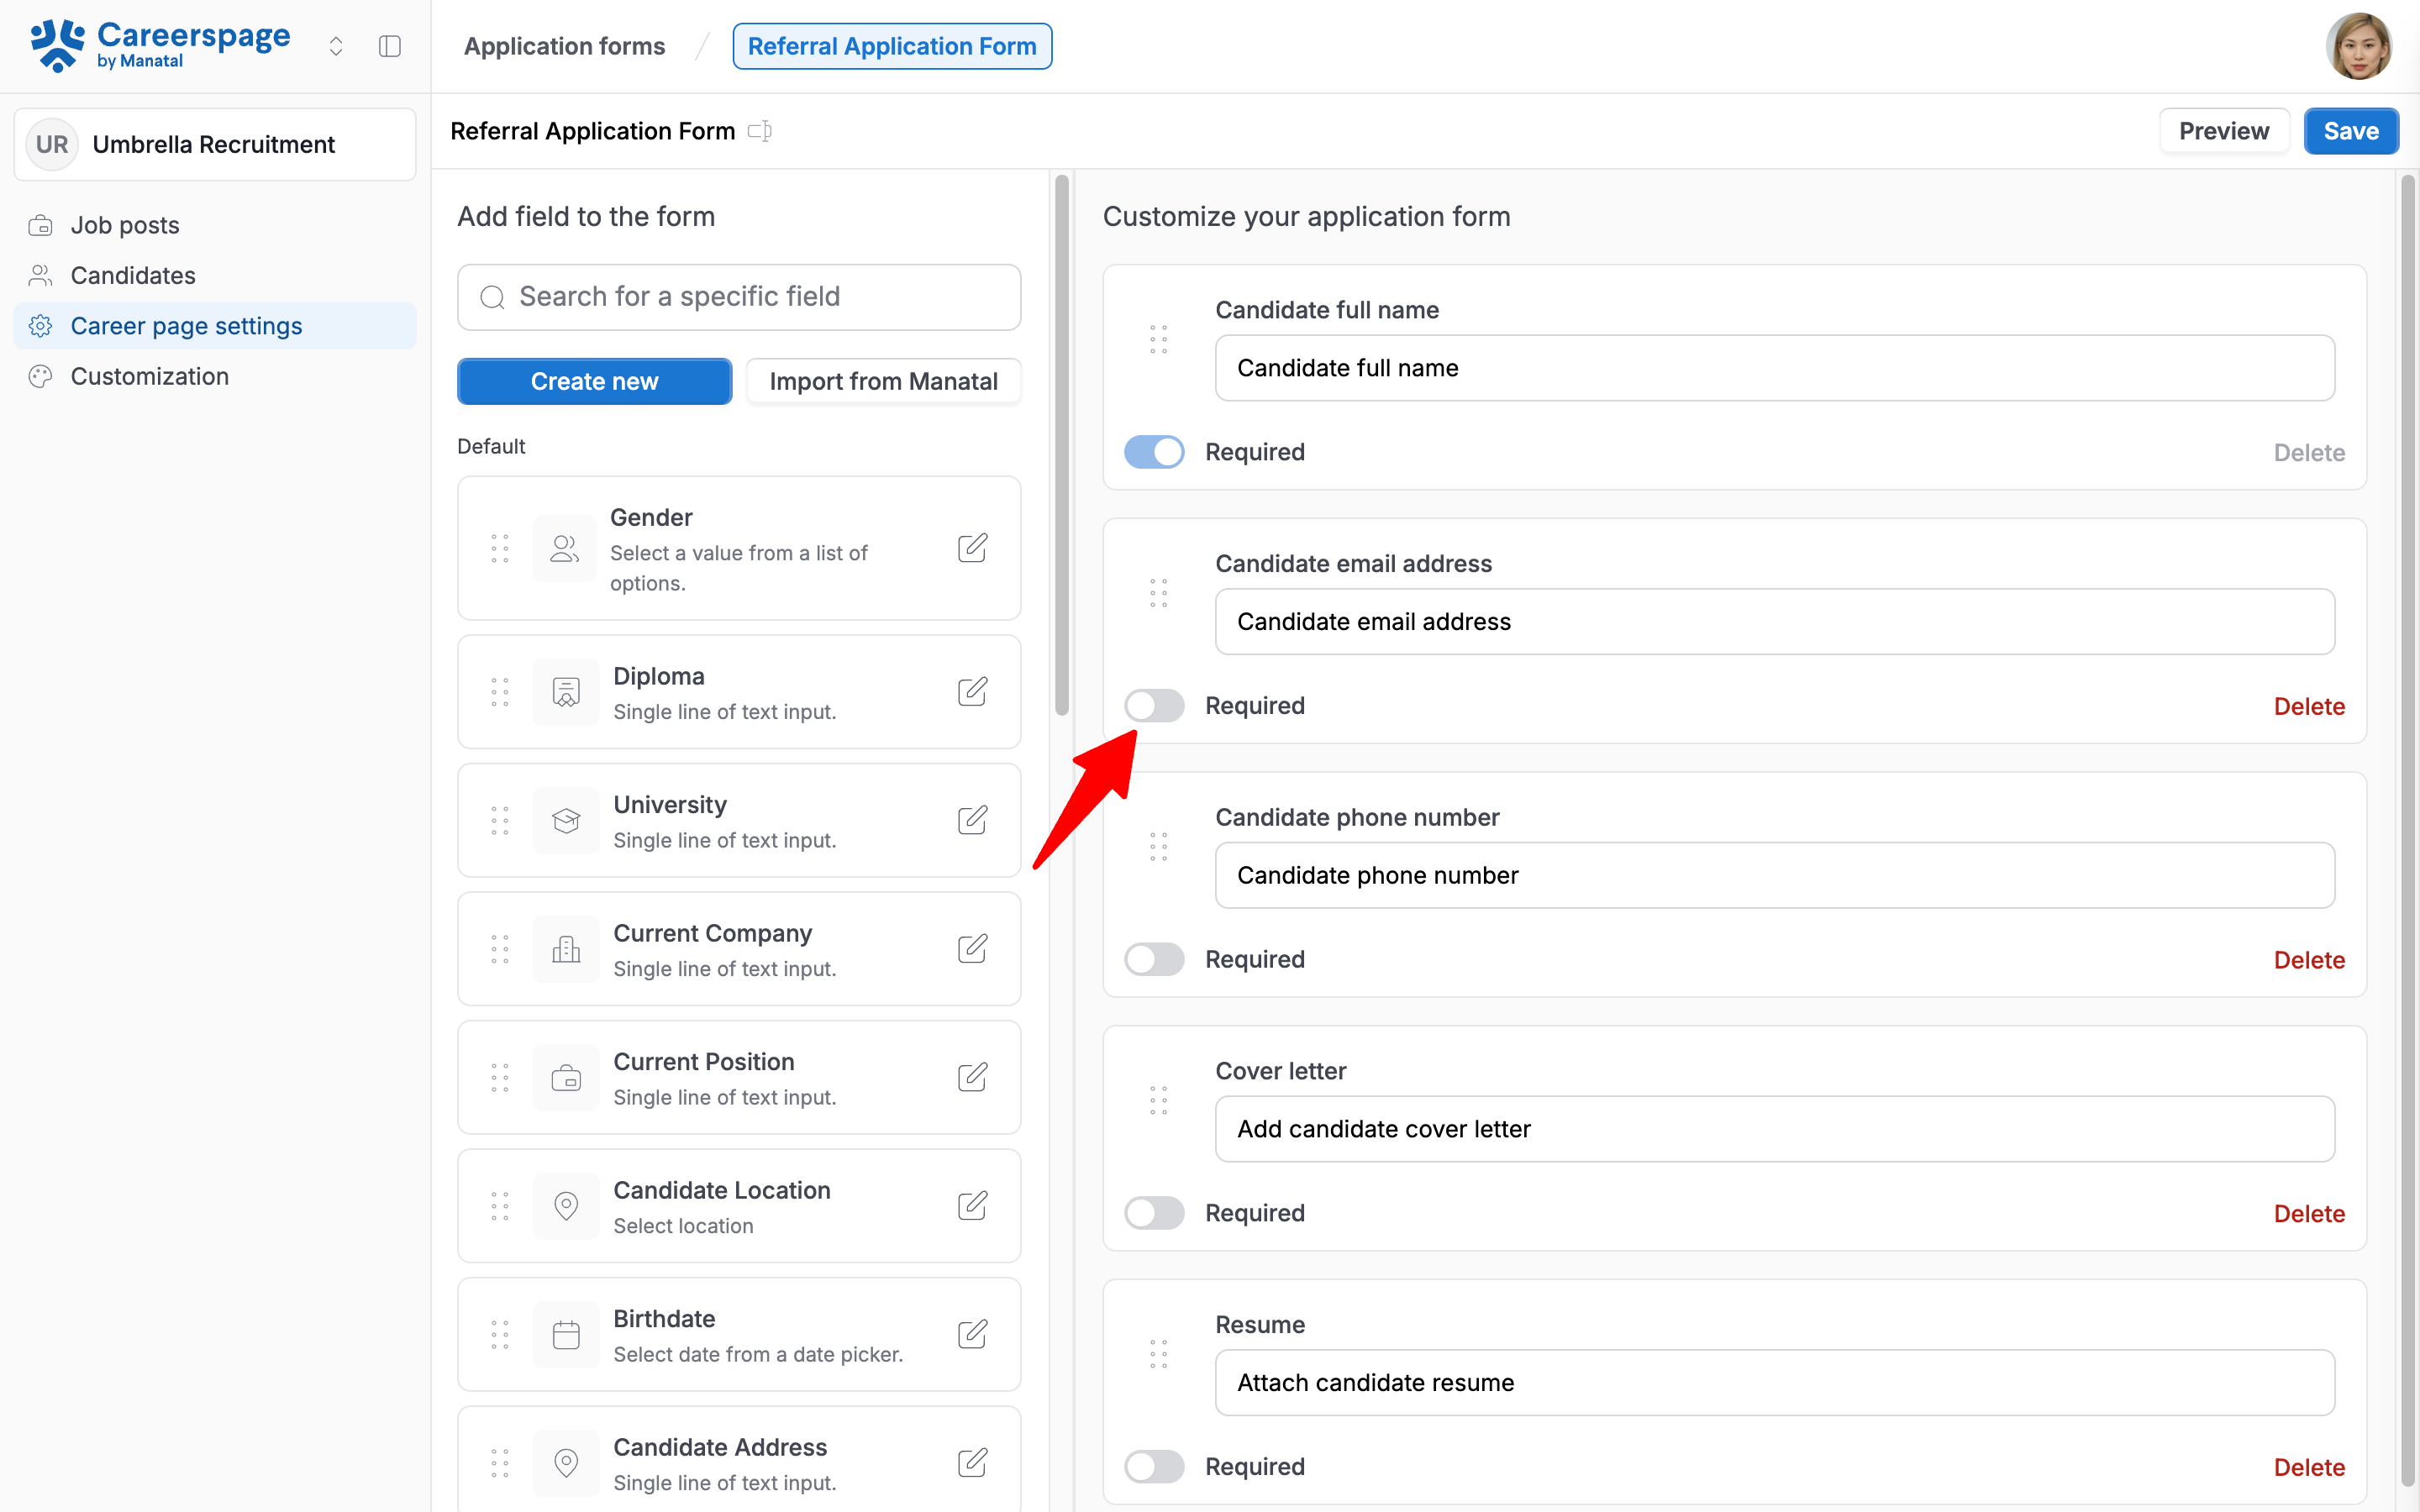Toggle Required for Candidate full name
The width and height of the screenshot is (2420, 1512).
tap(1154, 452)
